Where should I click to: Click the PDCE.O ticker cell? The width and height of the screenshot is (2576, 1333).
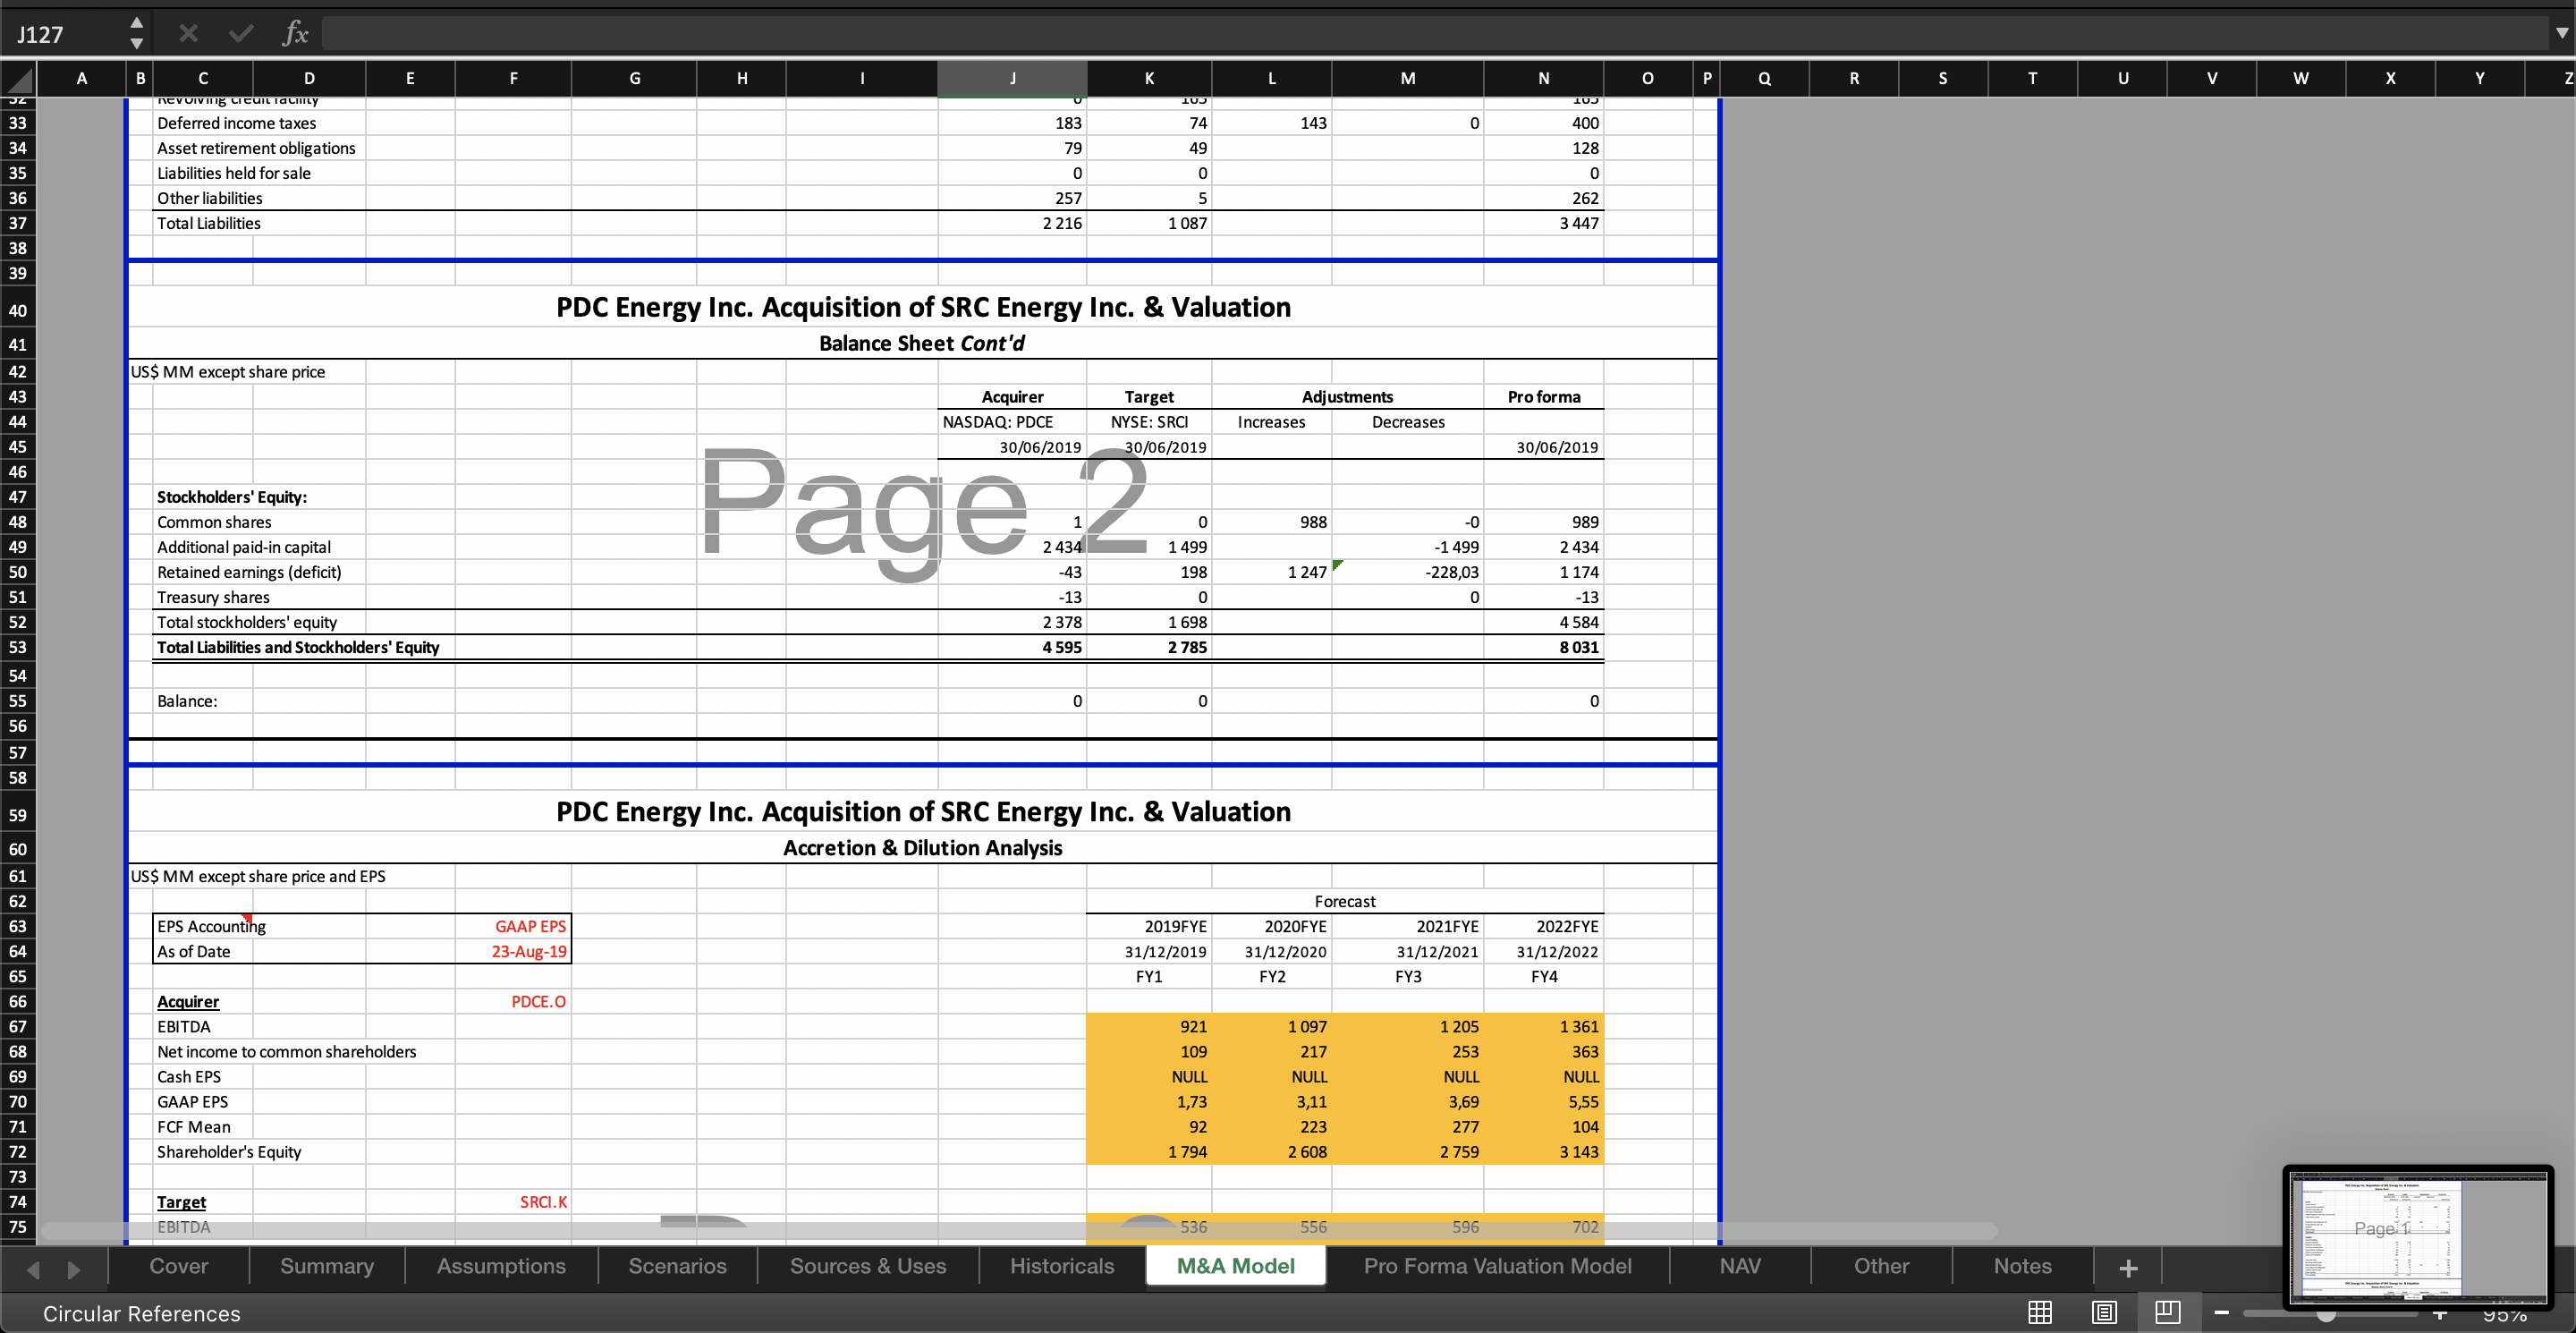pyautogui.click(x=513, y=1001)
